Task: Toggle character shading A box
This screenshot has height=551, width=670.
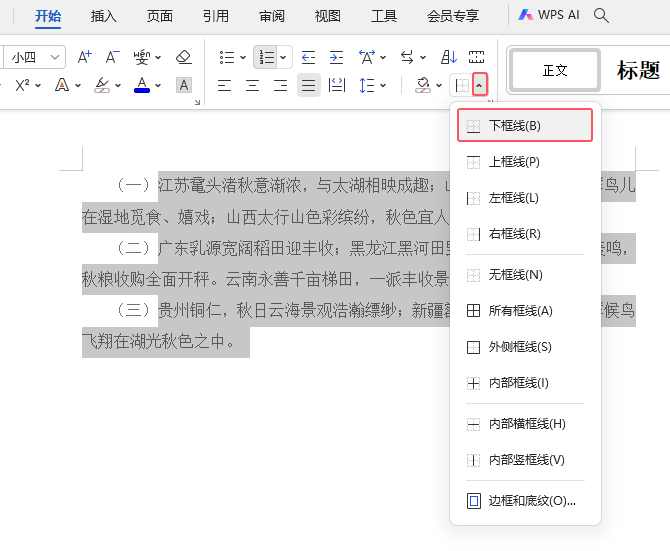Action: pos(184,85)
